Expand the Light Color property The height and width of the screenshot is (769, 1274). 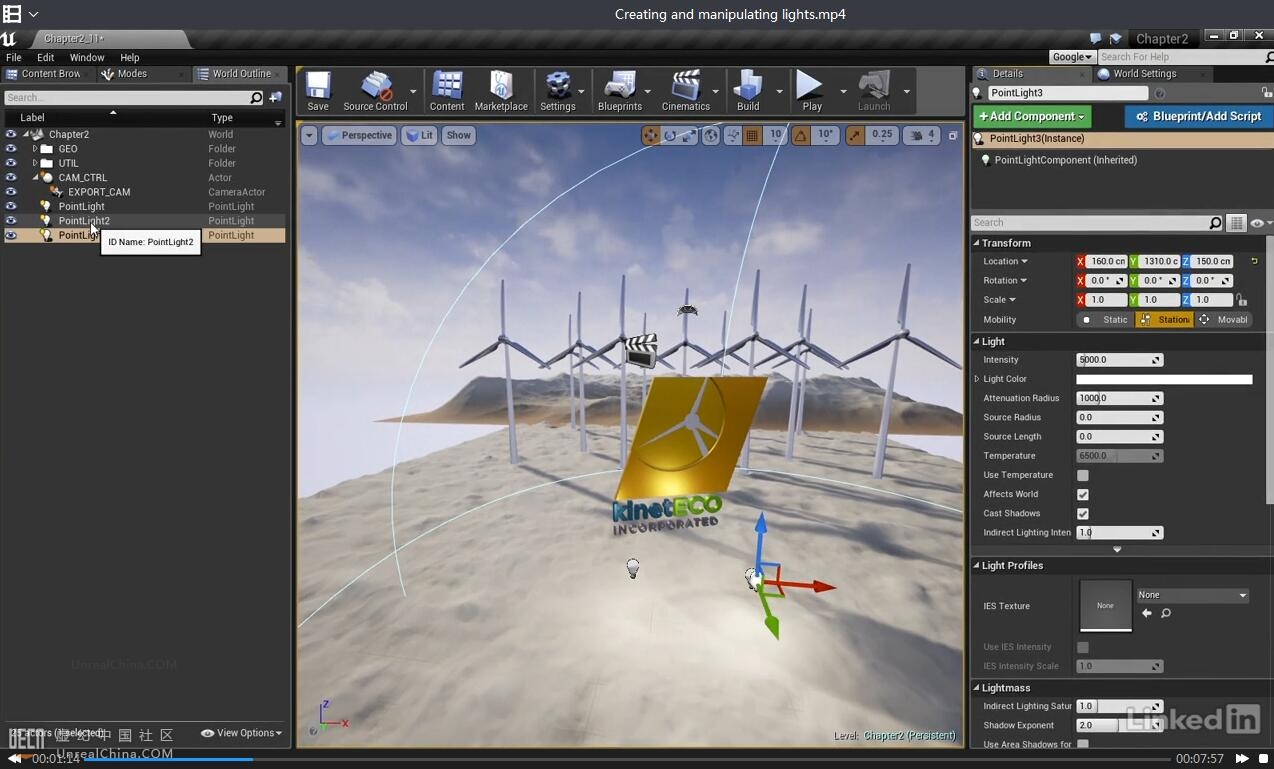[977, 379]
